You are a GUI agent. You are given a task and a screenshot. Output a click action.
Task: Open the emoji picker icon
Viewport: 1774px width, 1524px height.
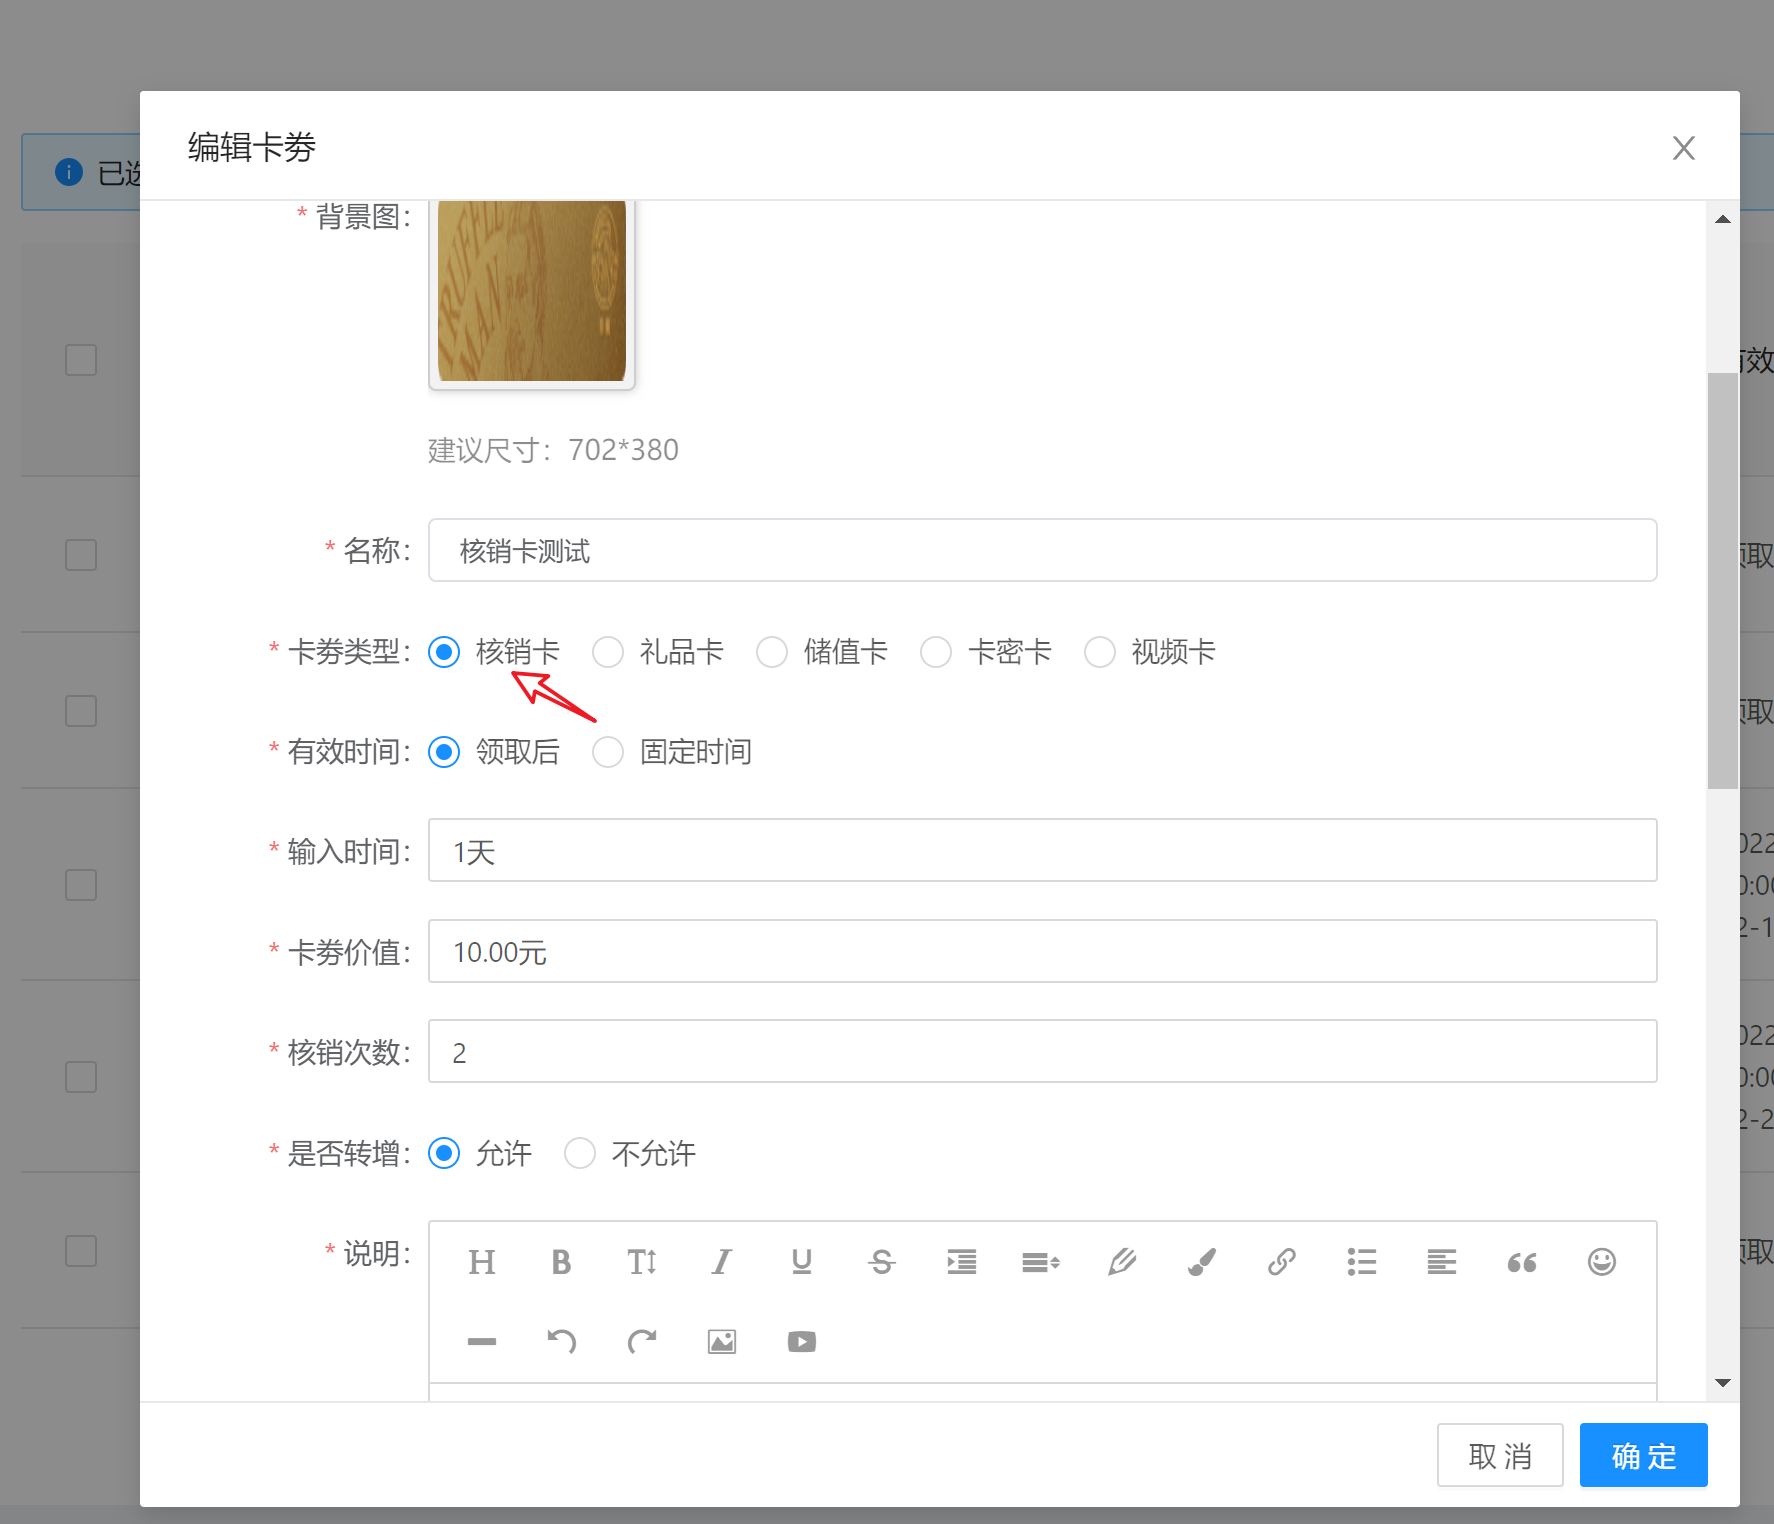[x=1601, y=1262]
